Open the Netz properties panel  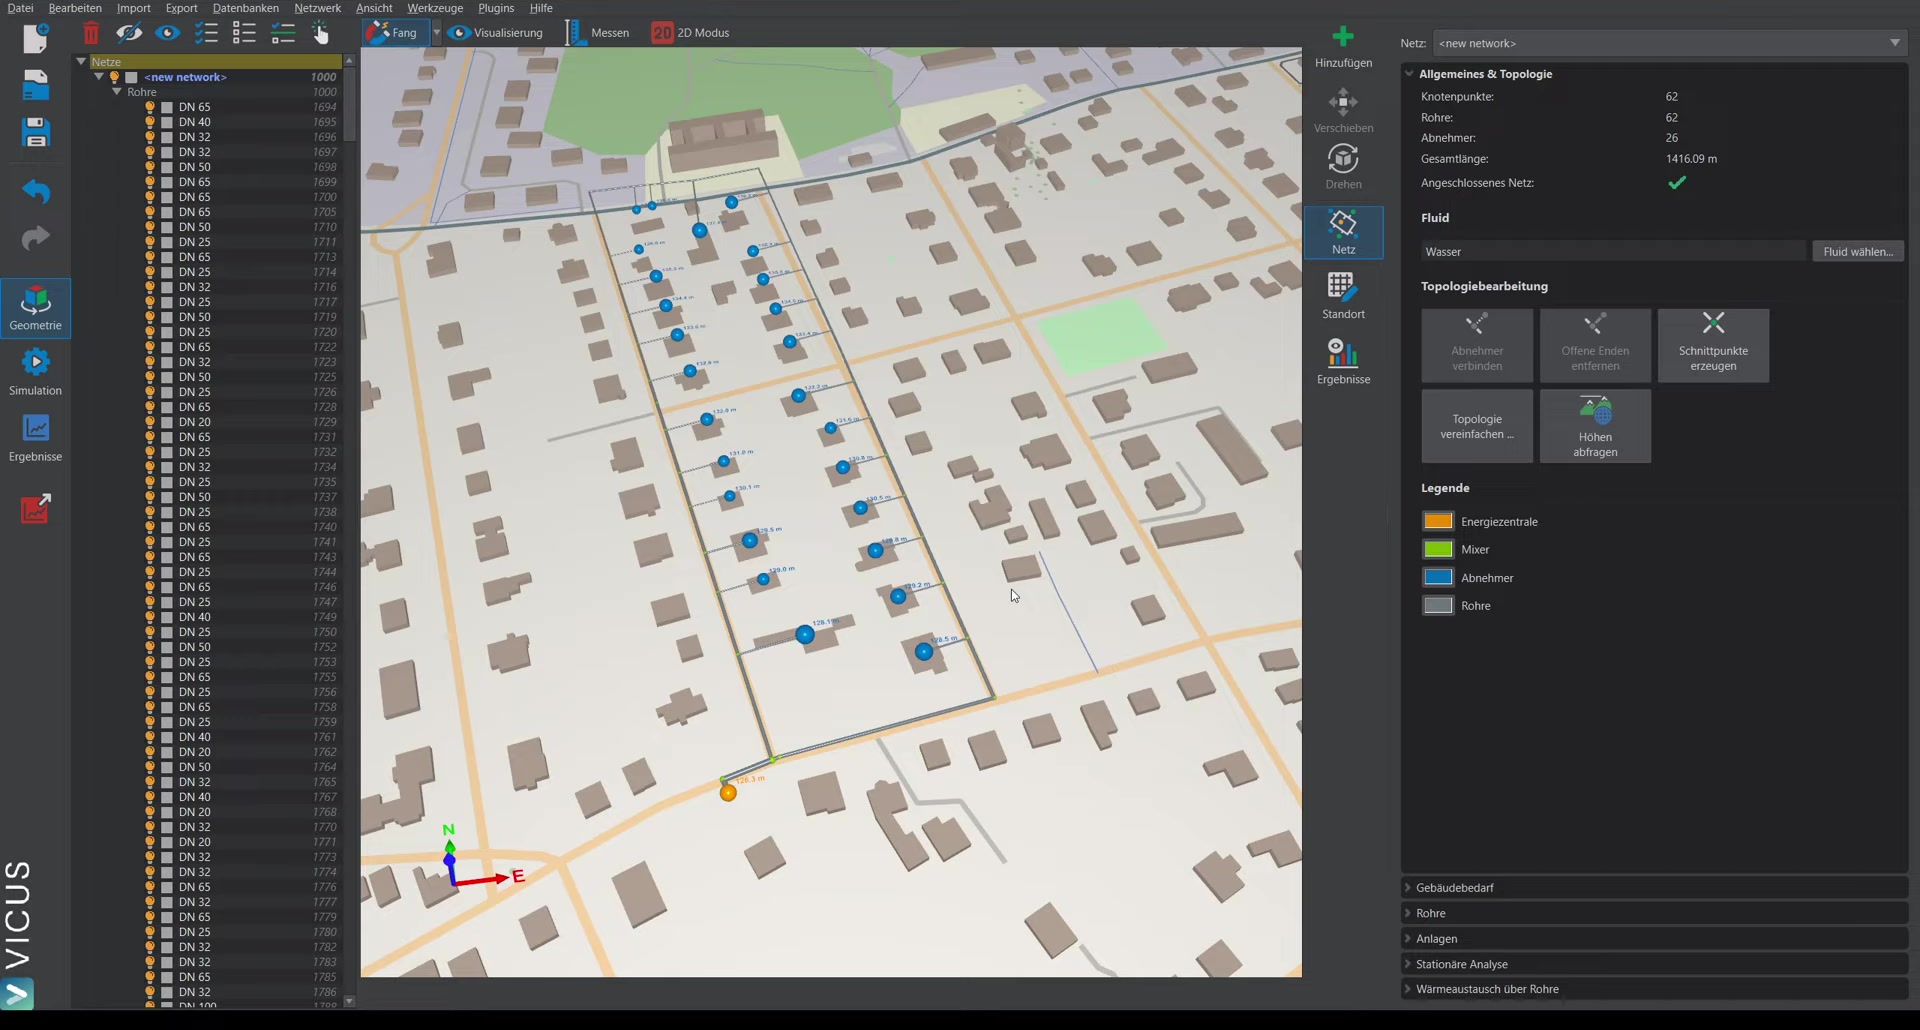click(x=1343, y=232)
